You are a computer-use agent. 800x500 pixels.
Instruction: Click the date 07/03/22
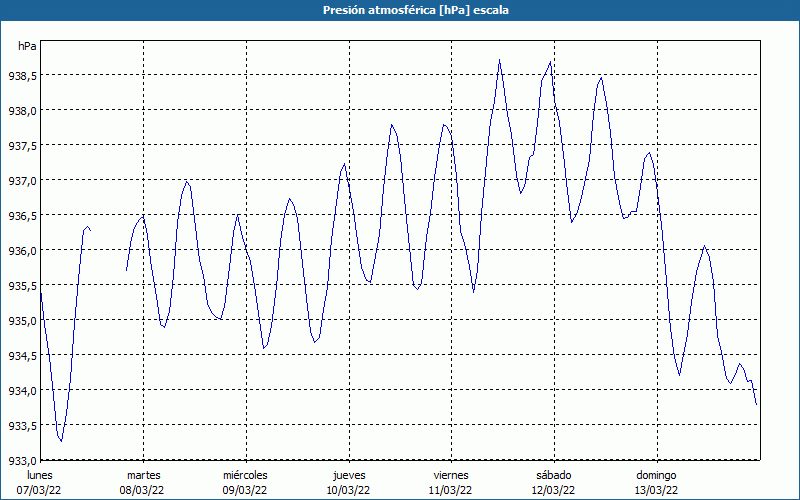39,490
